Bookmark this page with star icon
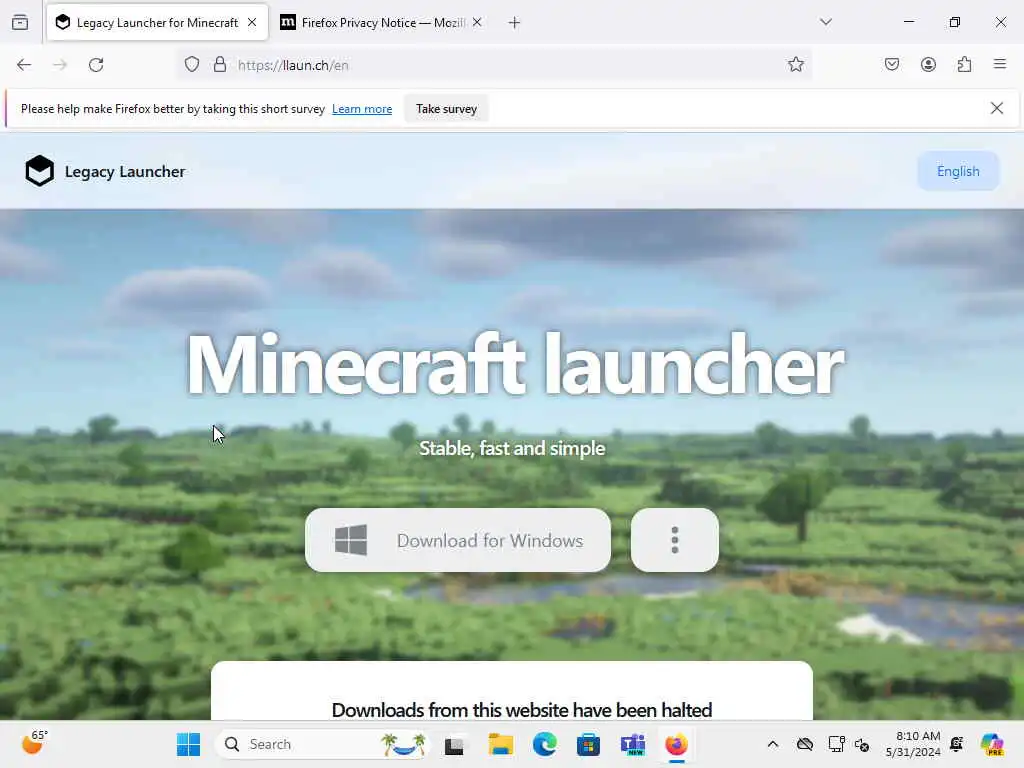 (795, 65)
